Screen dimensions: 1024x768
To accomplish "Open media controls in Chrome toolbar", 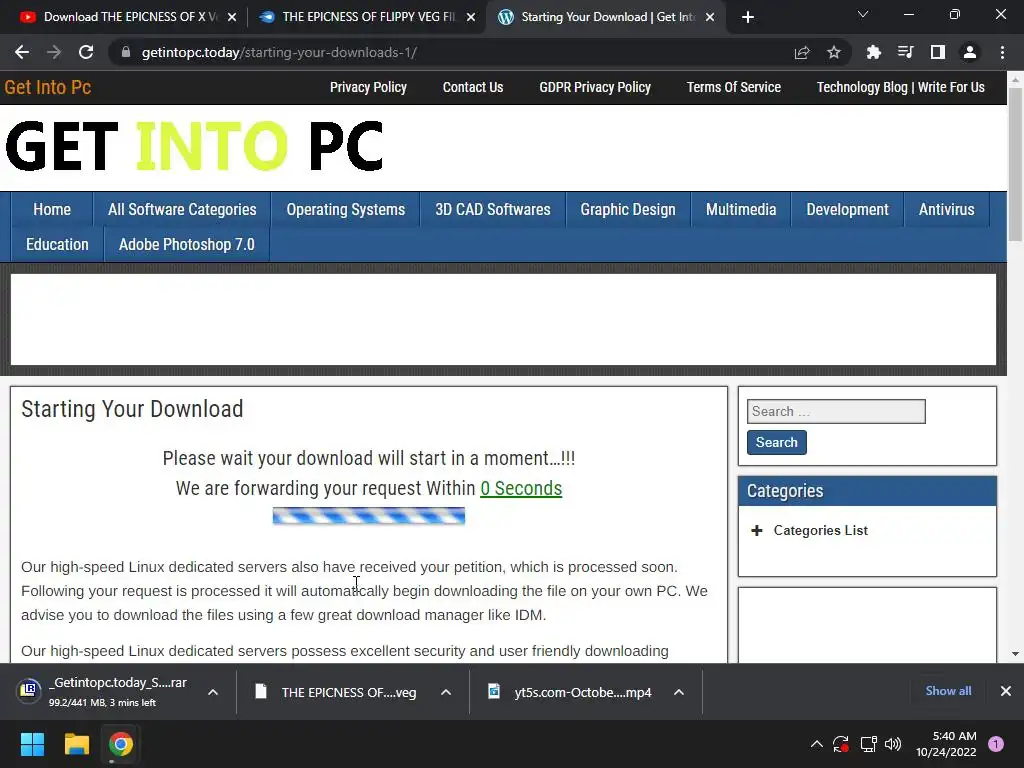I will tap(905, 52).
